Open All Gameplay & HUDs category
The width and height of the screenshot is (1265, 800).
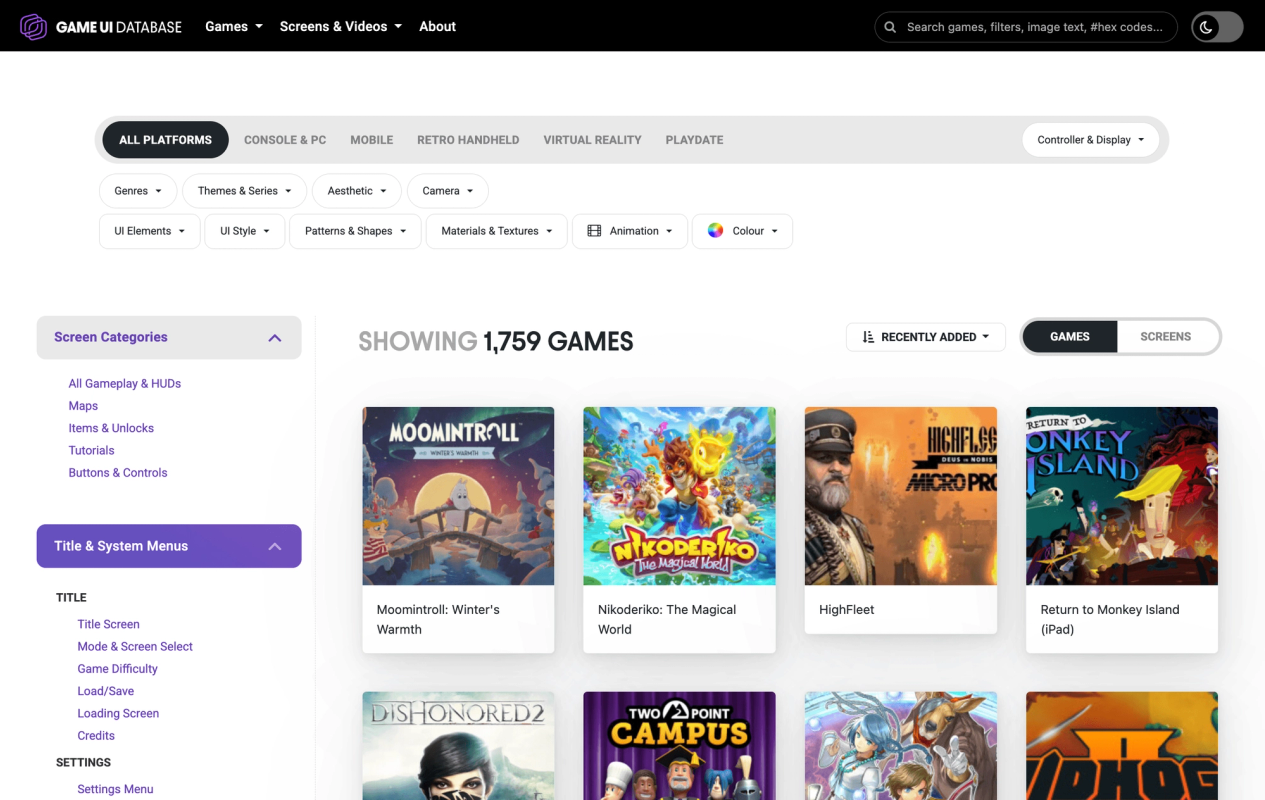(125, 384)
